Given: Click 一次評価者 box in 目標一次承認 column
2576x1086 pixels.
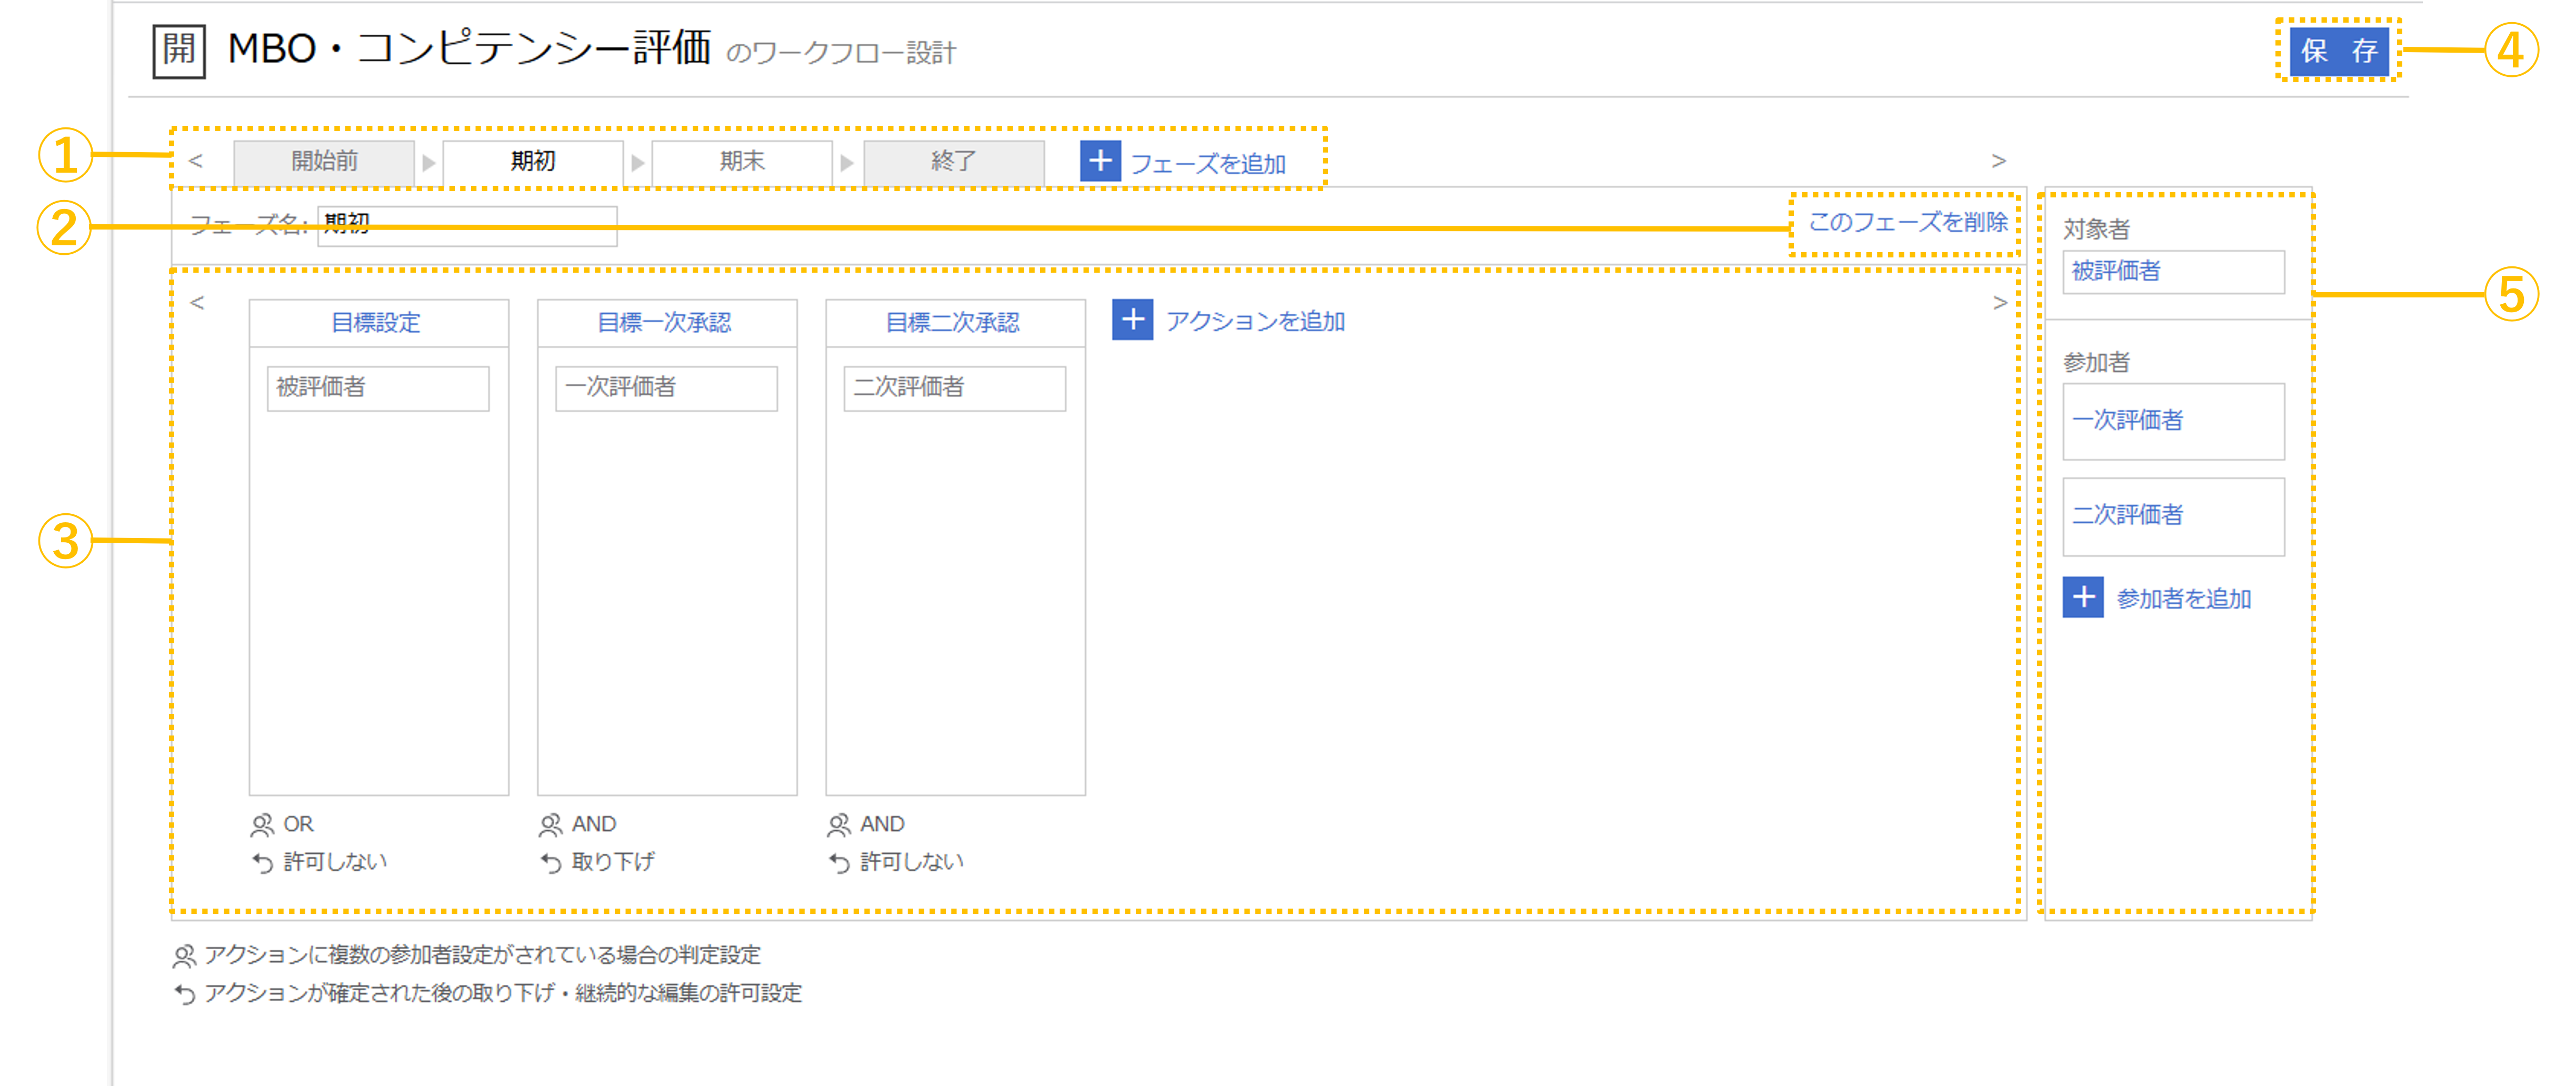Looking at the screenshot, I should point(666,388).
